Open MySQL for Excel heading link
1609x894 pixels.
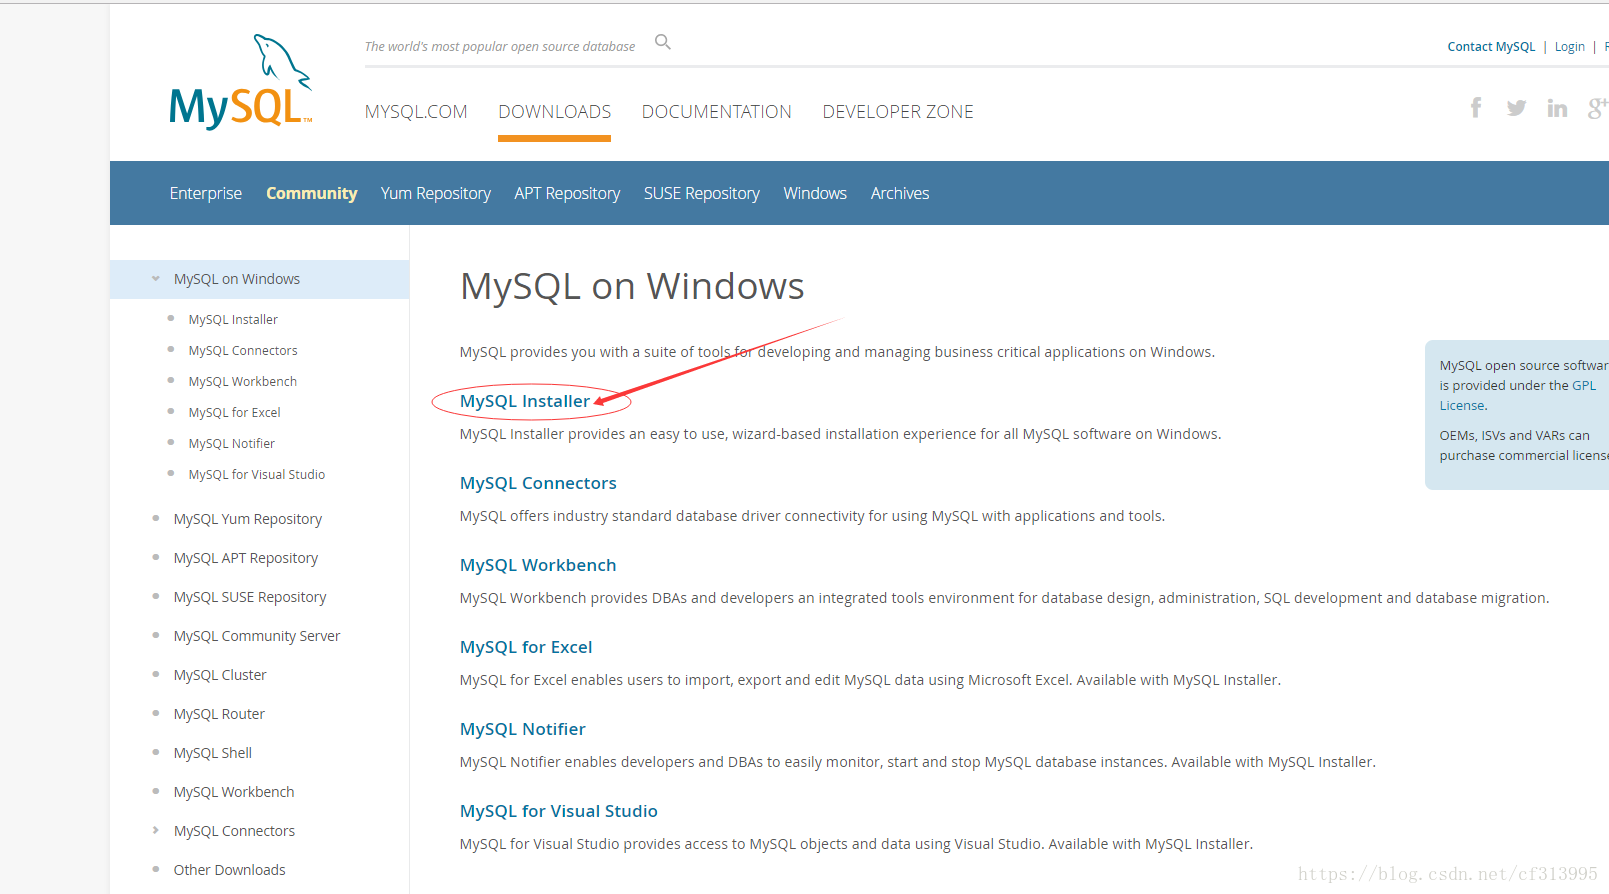526,647
